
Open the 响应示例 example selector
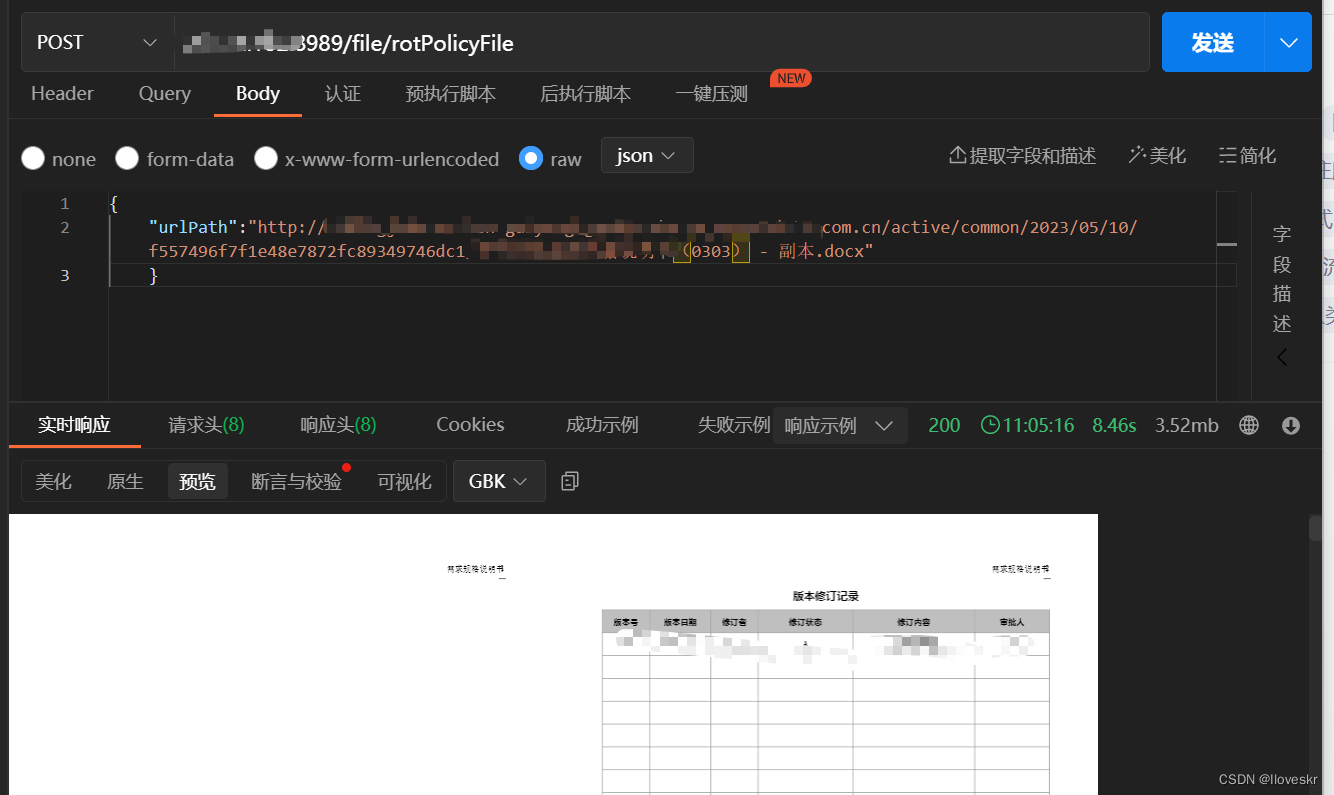[840, 425]
